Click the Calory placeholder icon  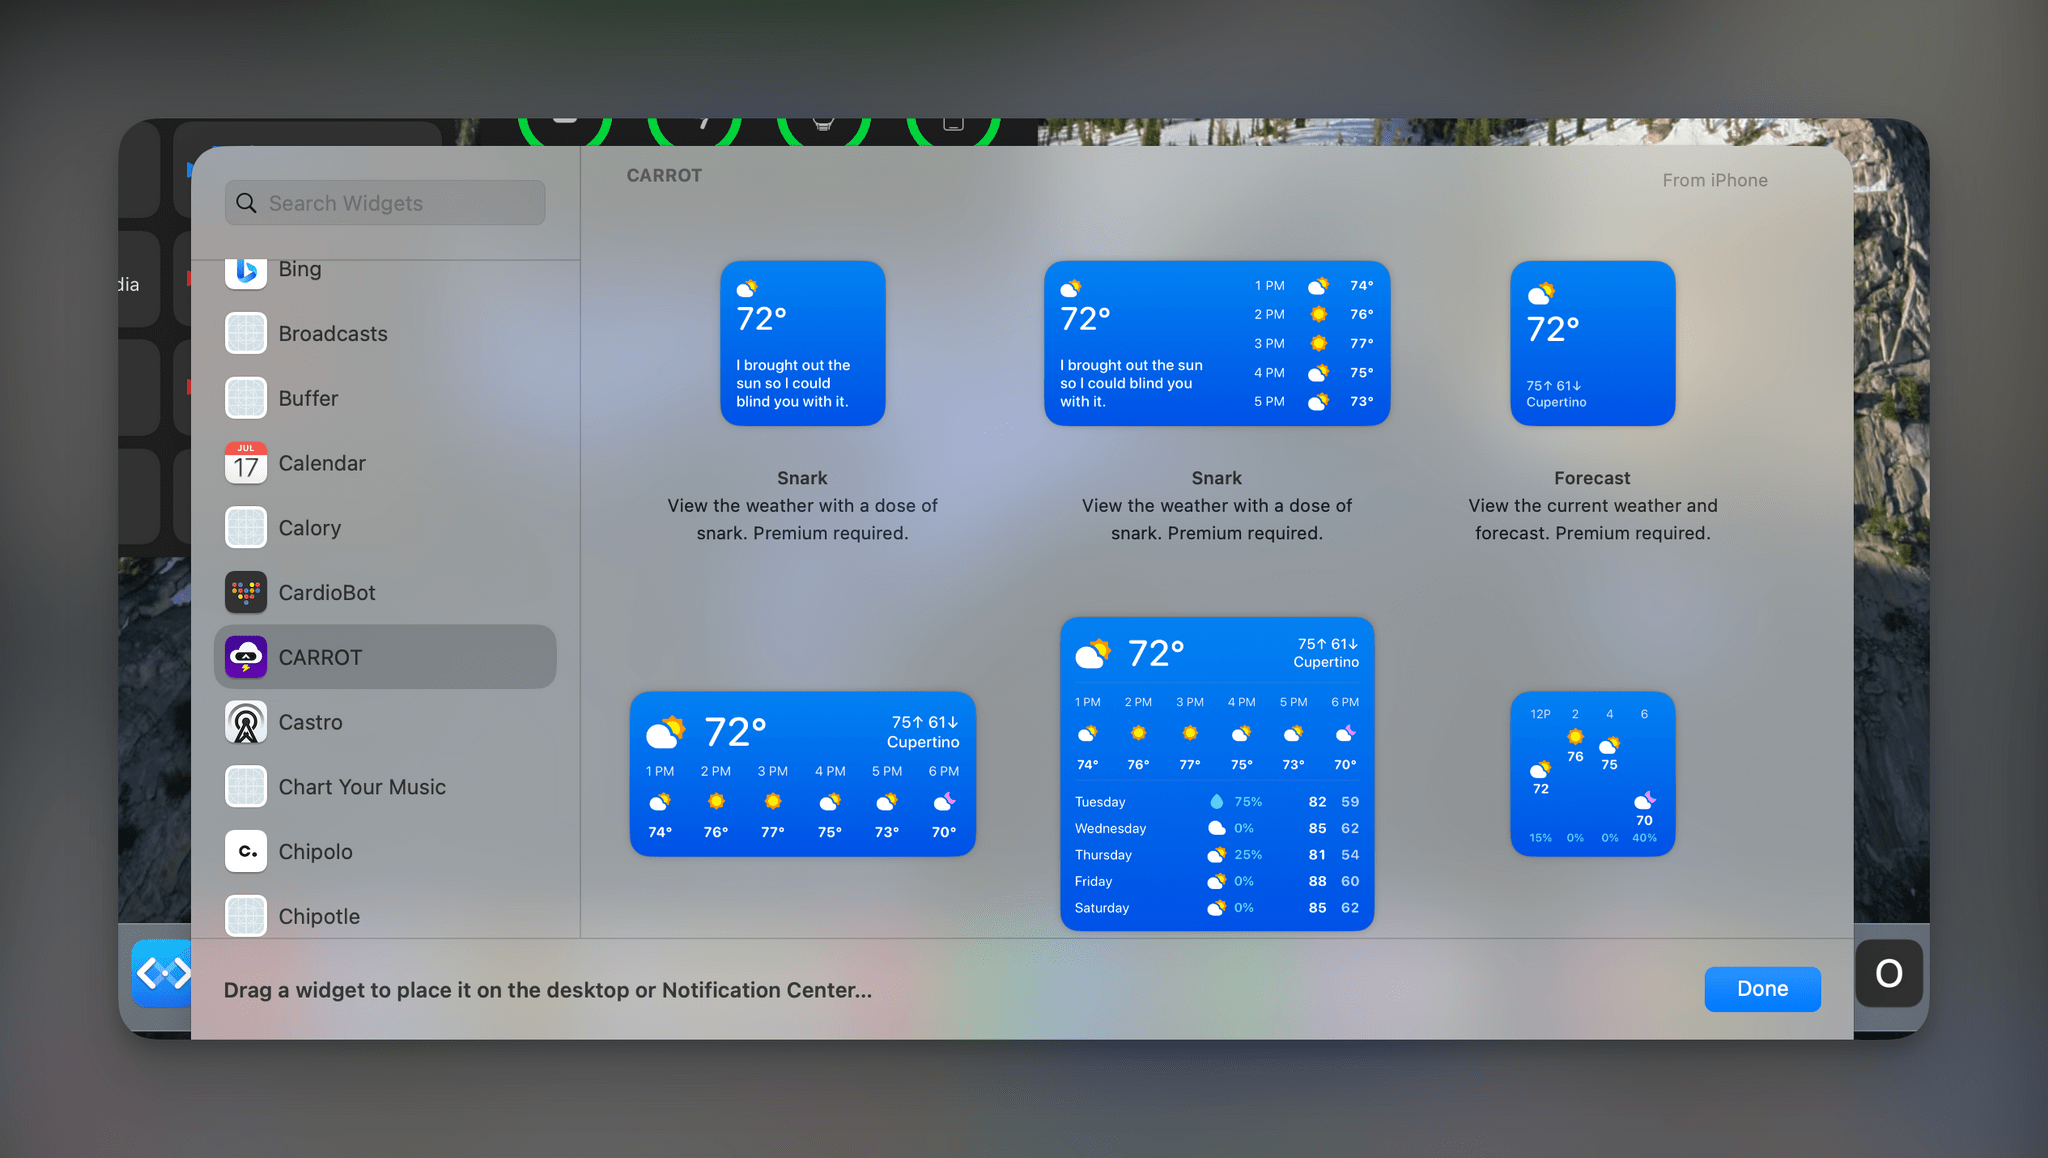(246, 528)
